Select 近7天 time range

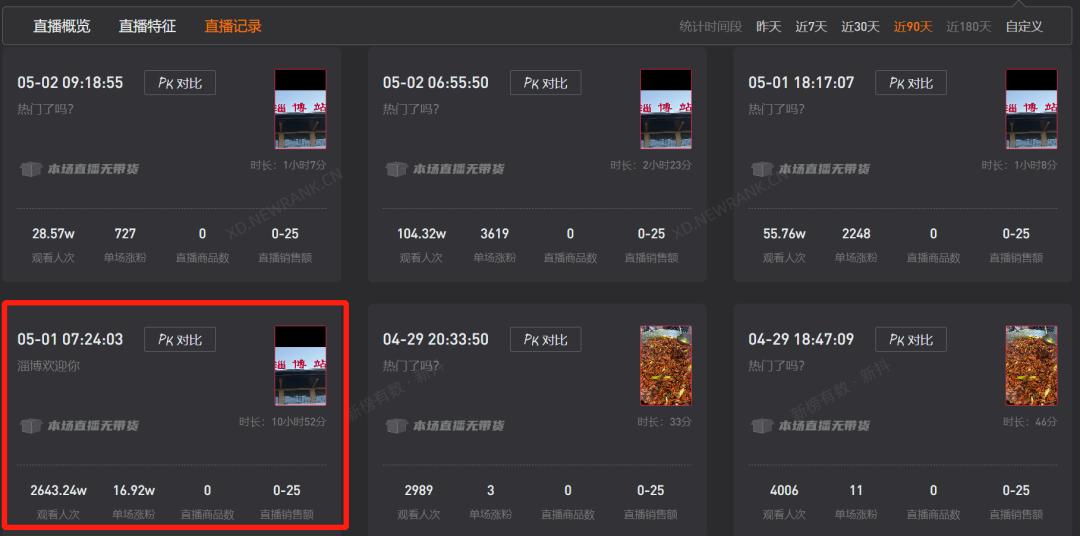pos(811,27)
